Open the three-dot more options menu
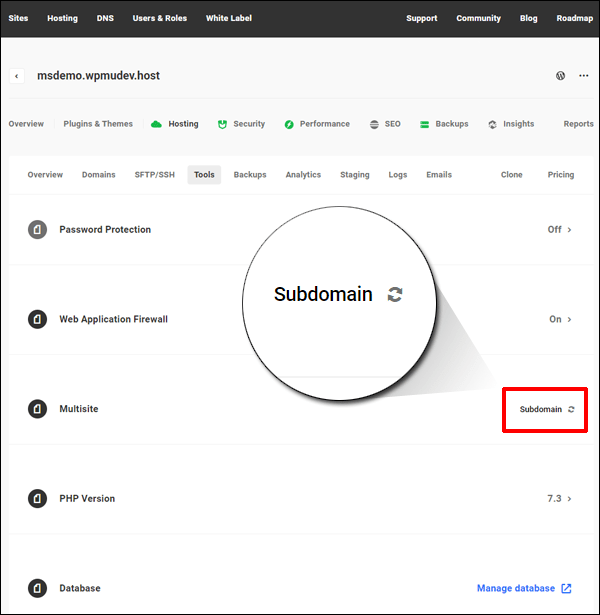The height and width of the screenshot is (615, 600). (584, 76)
